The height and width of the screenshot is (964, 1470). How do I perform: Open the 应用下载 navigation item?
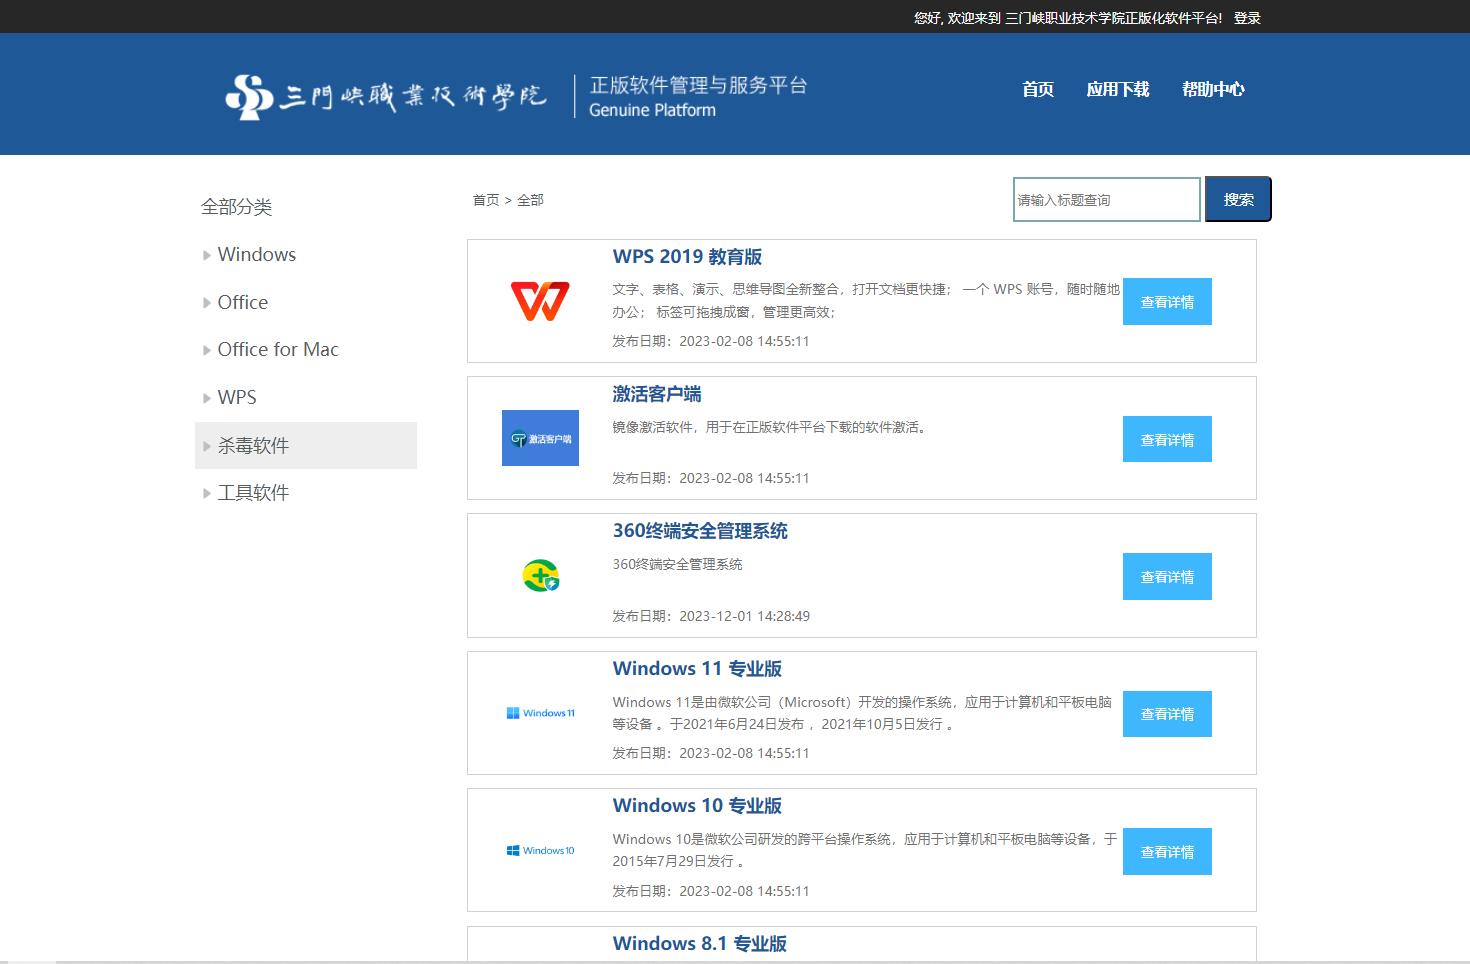click(1117, 90)
